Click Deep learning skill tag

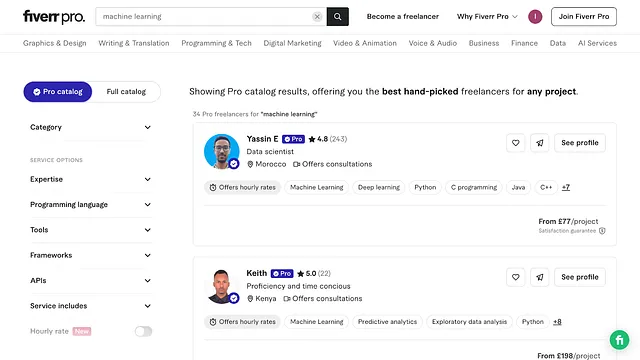379,187
